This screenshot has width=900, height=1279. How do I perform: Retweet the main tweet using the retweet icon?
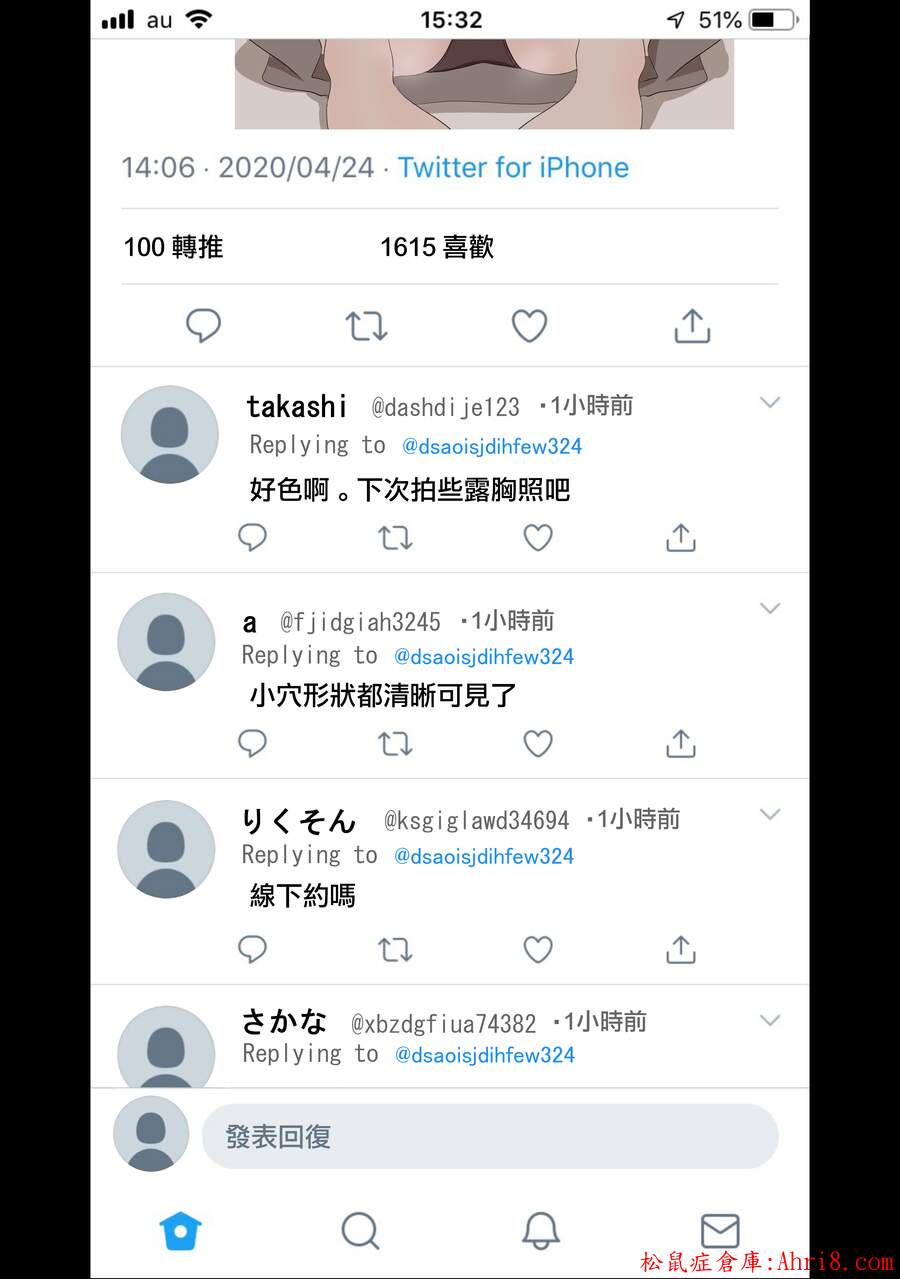click(x=366, y=326)
